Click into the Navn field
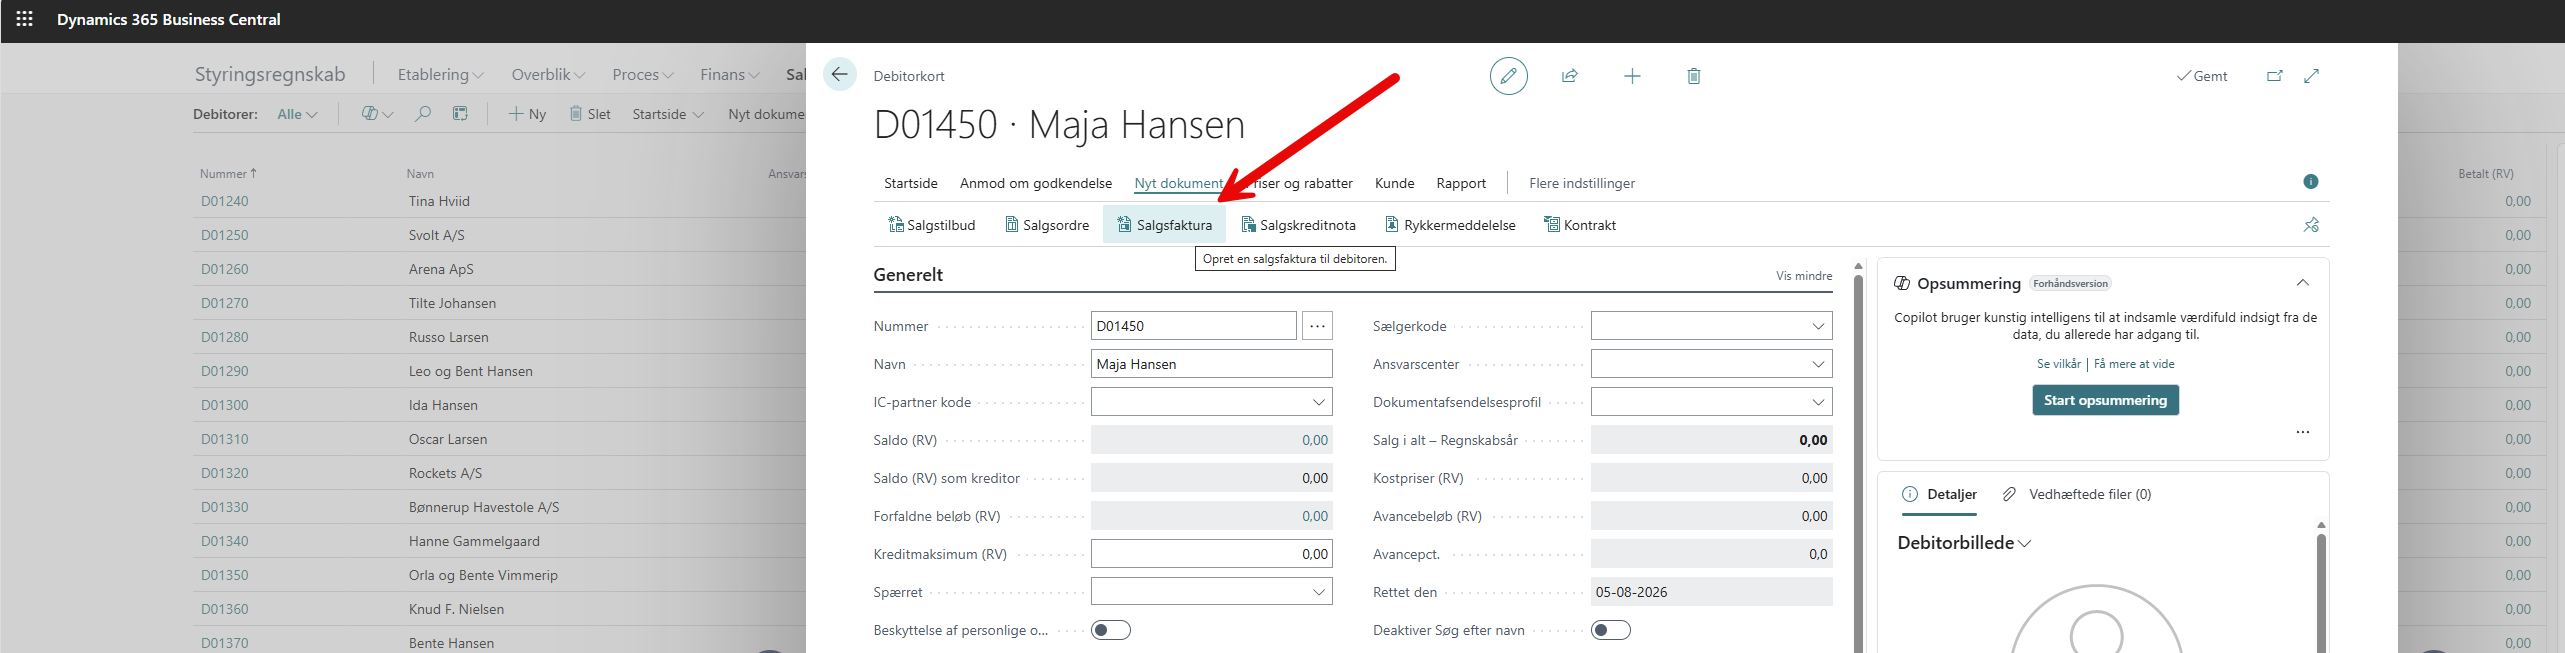 point(1211,364)
